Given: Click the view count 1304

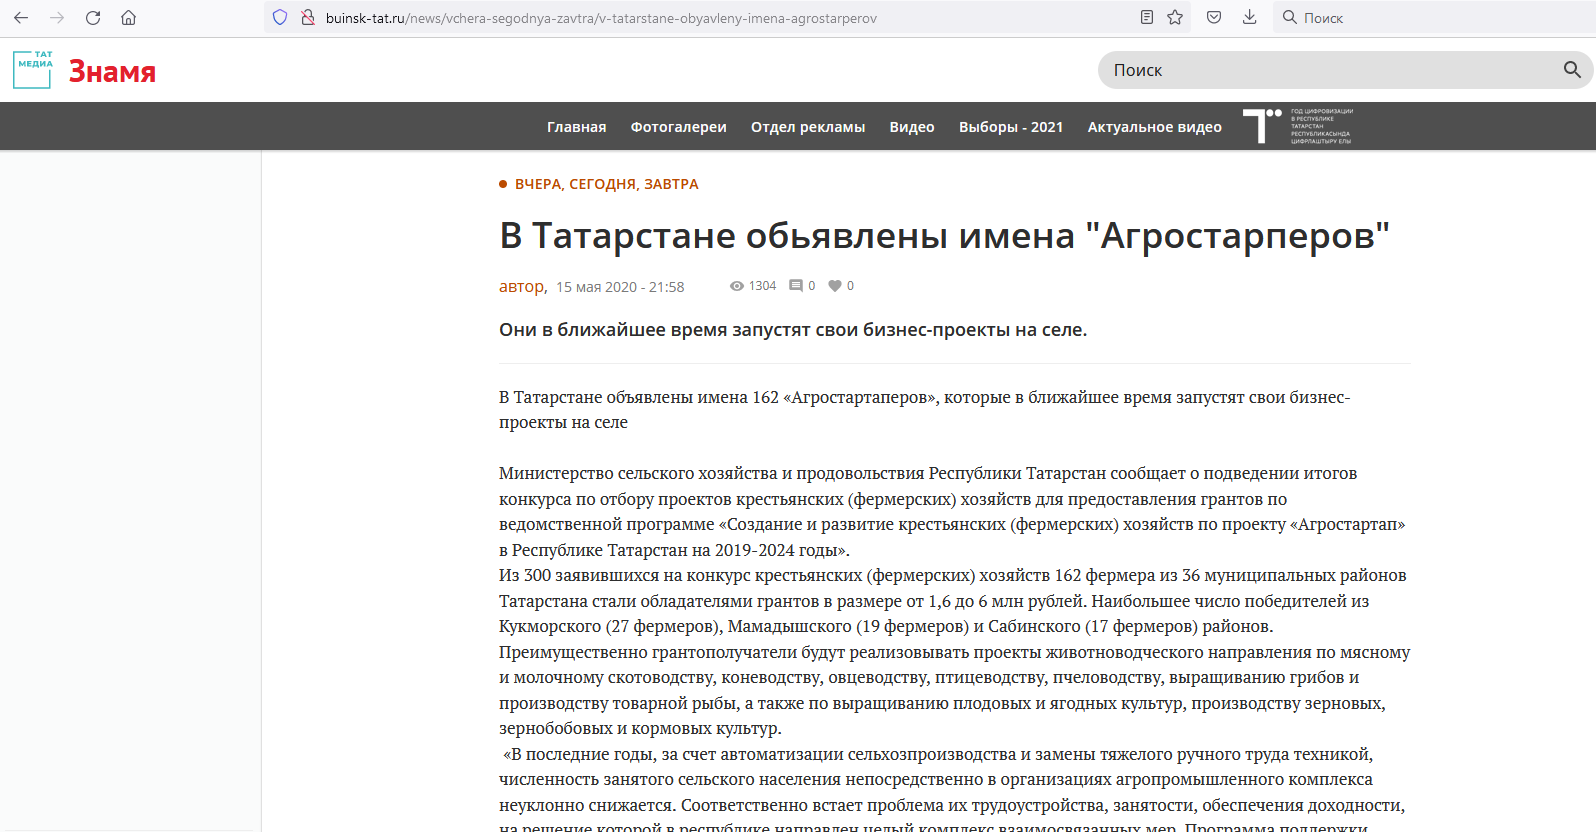Looking at the screenshot, I should tap(762, 286).
